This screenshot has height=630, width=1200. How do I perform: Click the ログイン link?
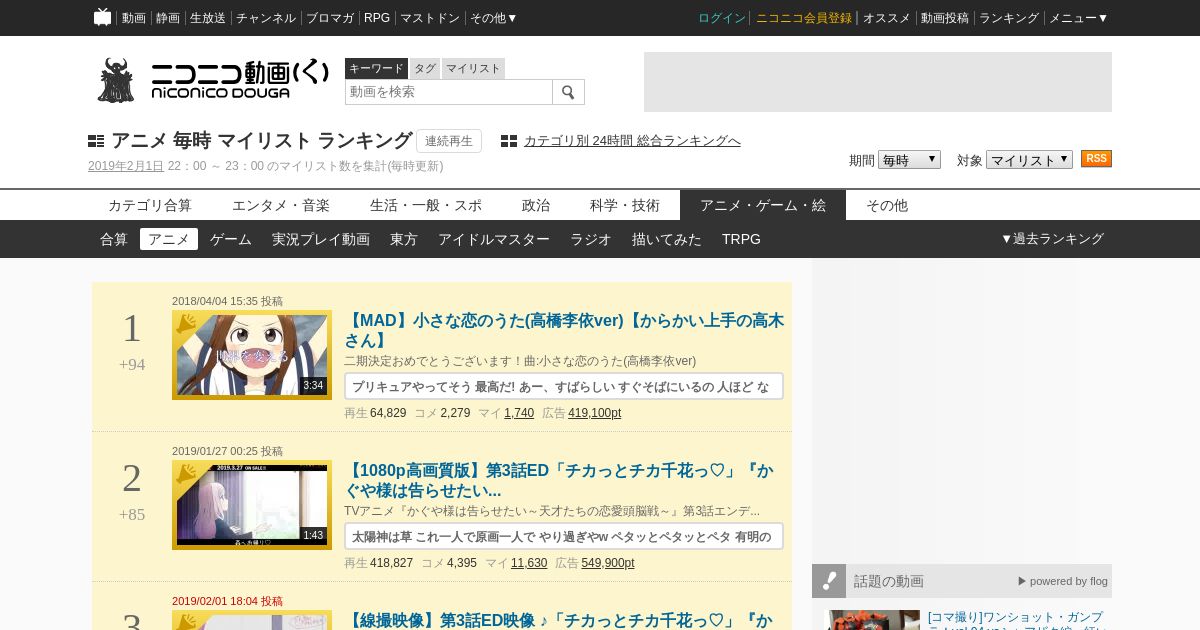click(722, 18)
